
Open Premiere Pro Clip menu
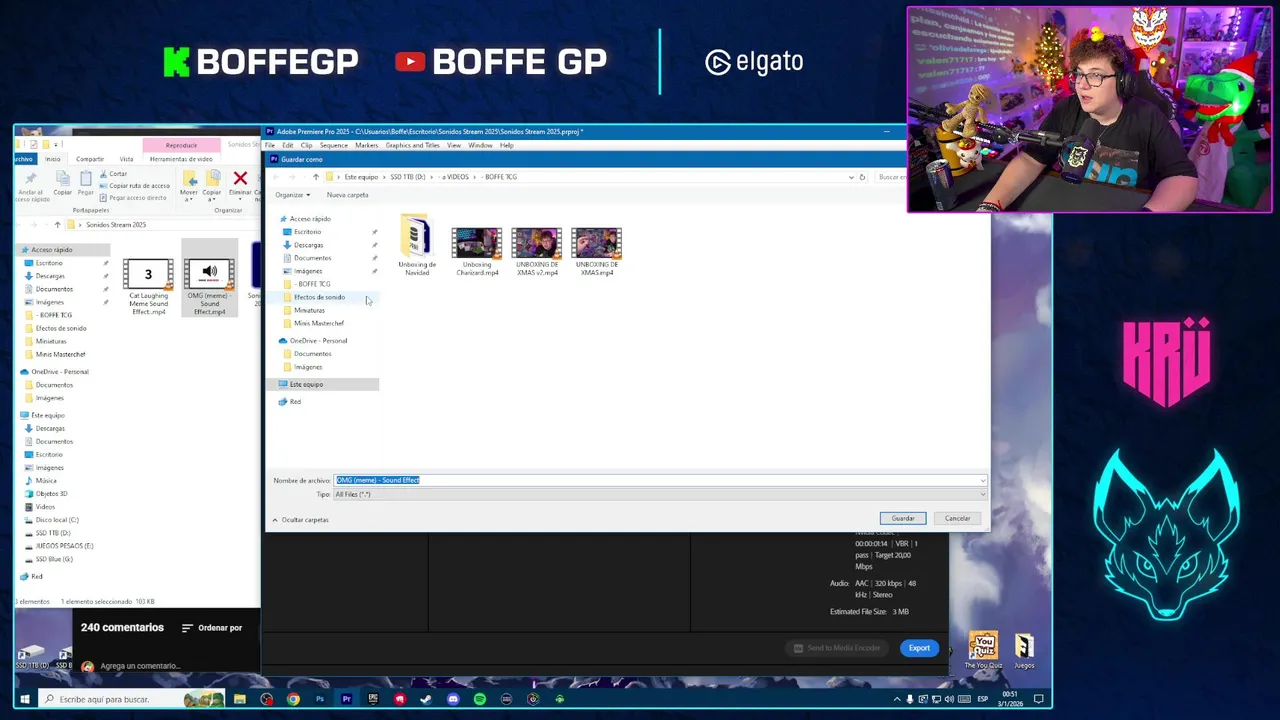pos(306,146)
